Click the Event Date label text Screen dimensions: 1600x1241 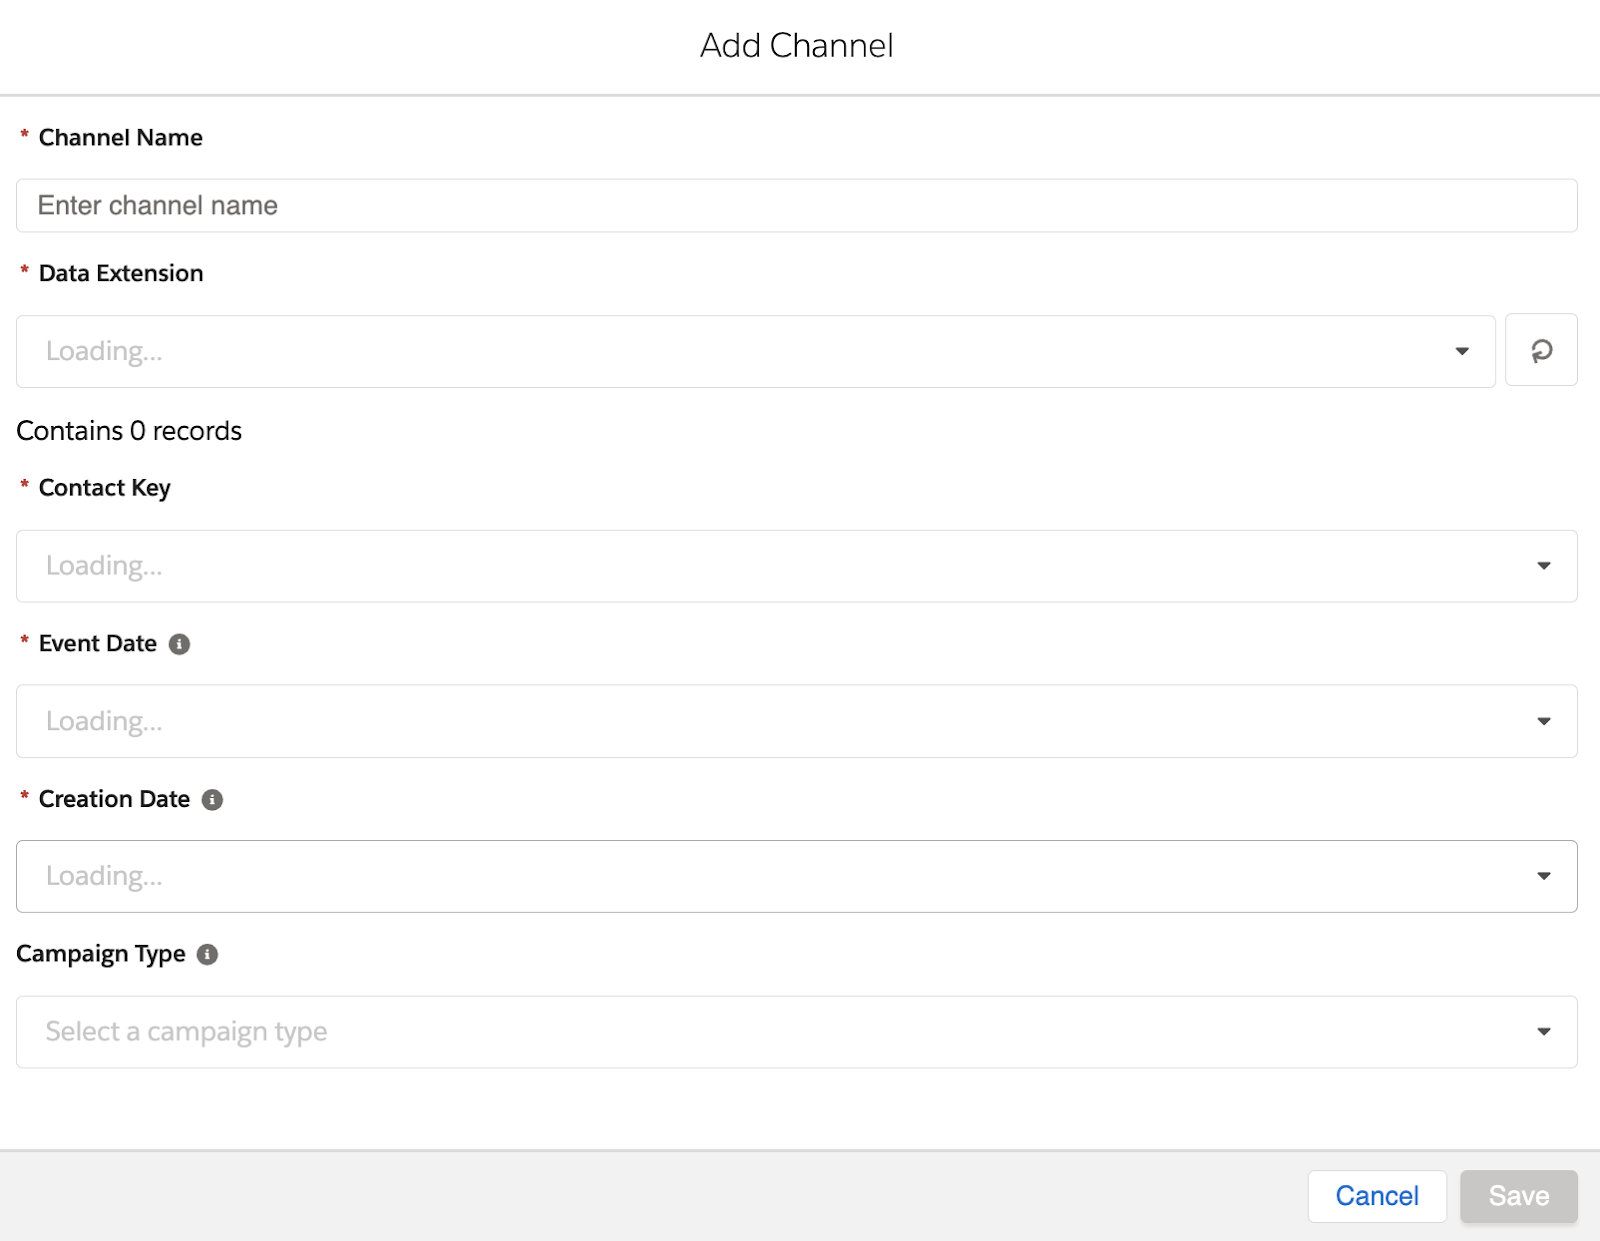click(x=97, y=644)
